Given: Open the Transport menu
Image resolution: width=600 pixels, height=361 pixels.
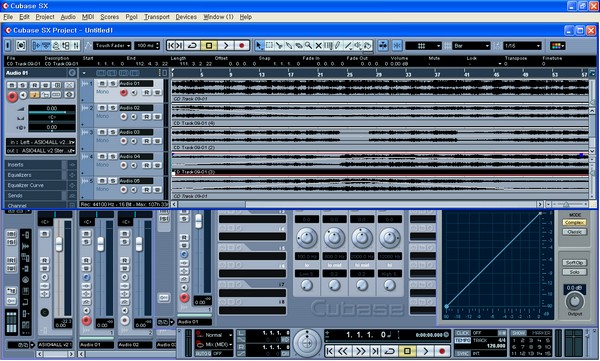Looking at the screenshot, I should (157, 17).
